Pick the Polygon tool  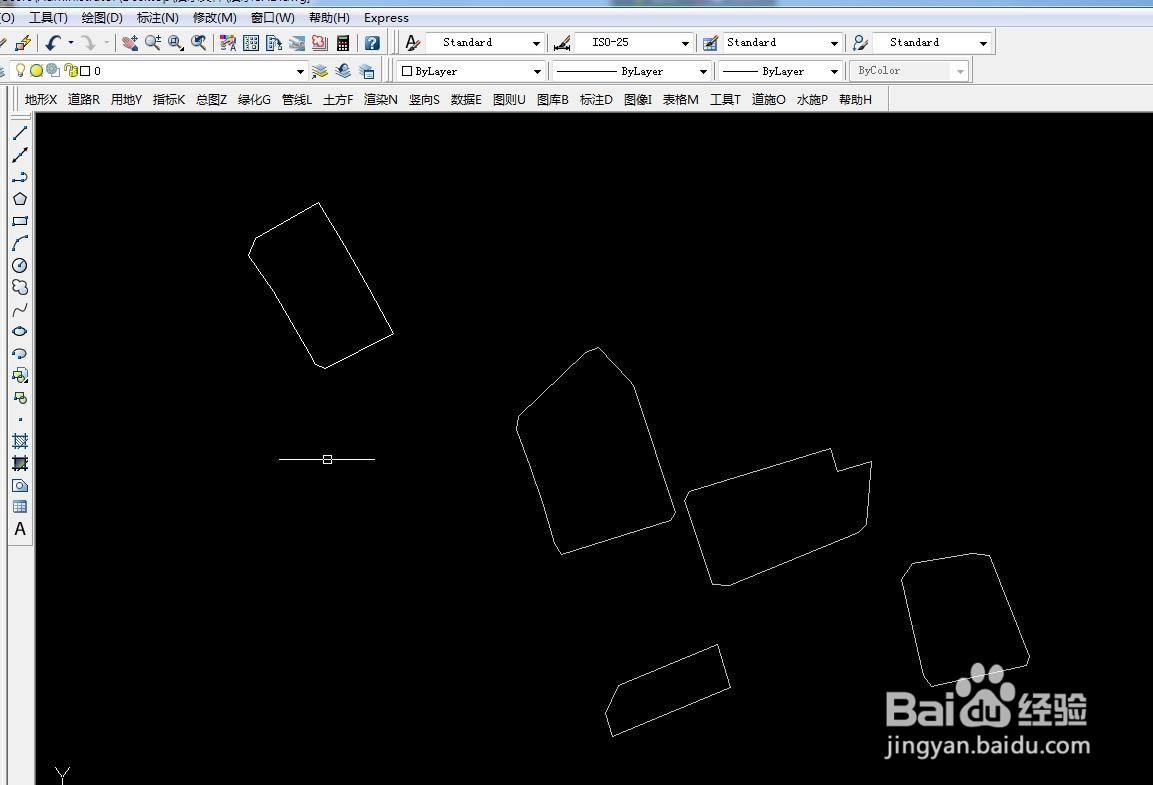(20, 199)
